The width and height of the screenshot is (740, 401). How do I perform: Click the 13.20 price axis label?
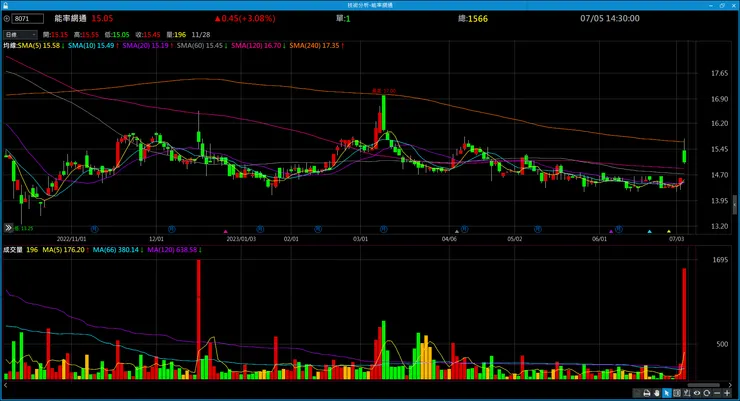click(719, 226)
